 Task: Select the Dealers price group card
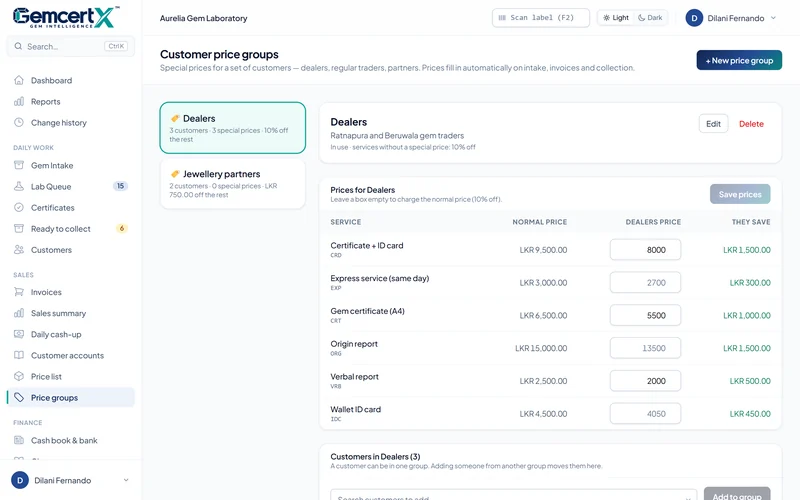coord(233,128)
